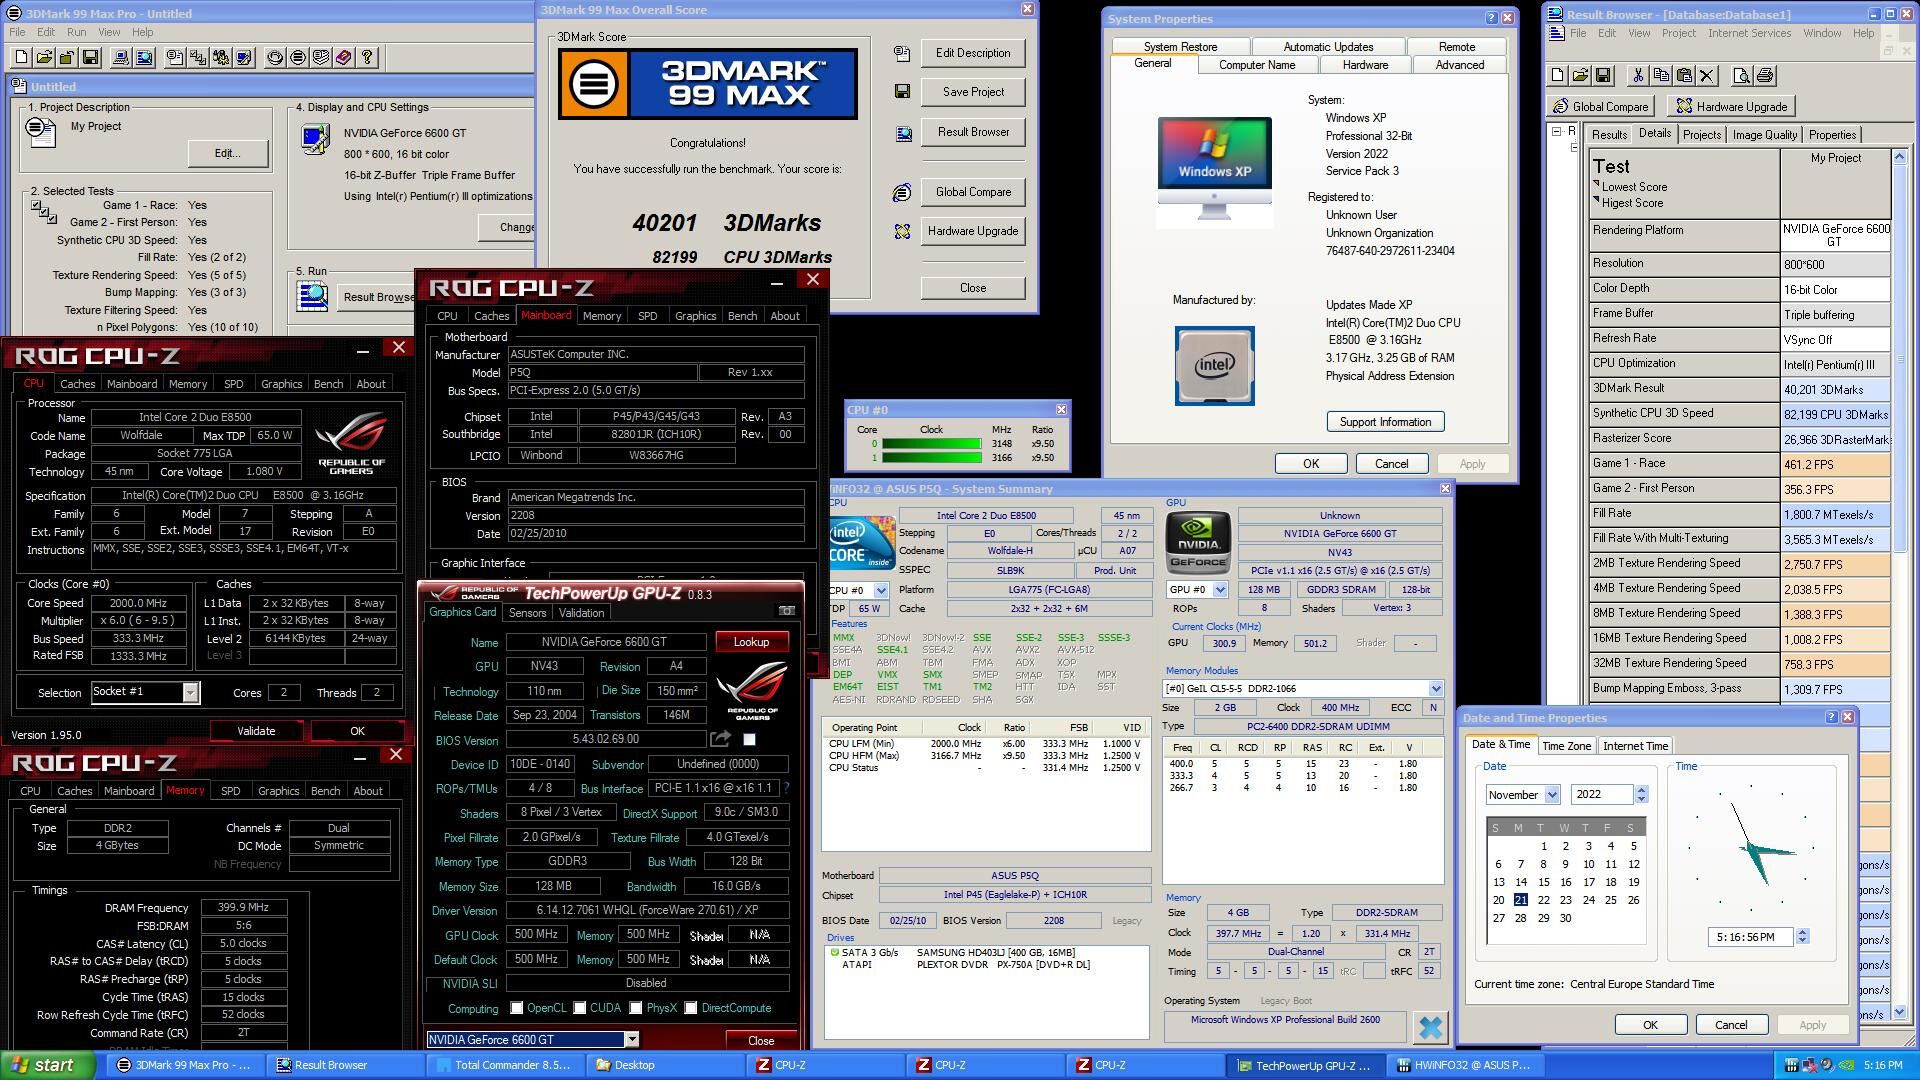This screenshot has height=1080, width=1920.
Task: Toggle PhysX checkbox in GPU-Z
Action: point(636,1008)
